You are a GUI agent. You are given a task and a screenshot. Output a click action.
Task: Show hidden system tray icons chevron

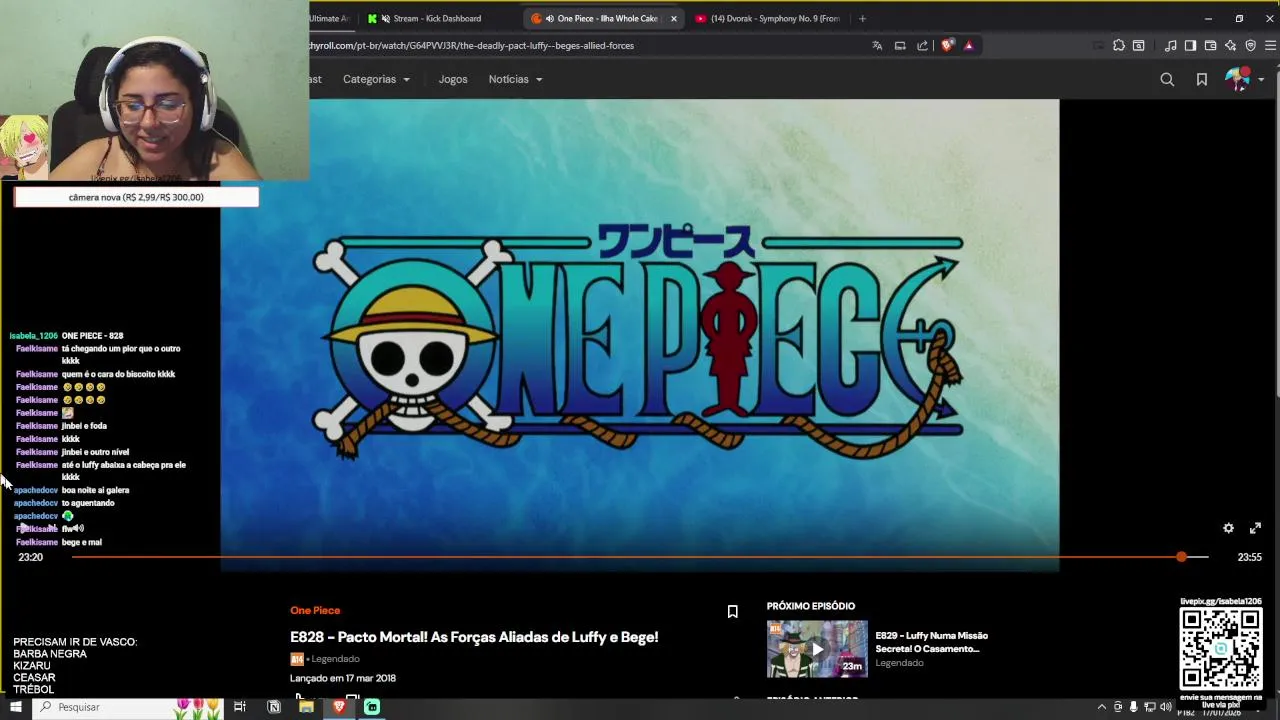pyautogui.click(x=1101, y=707)
